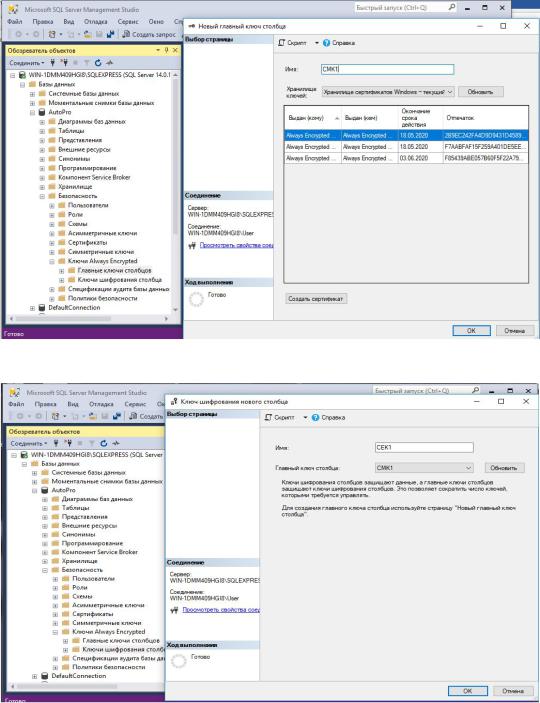This screenshot has height=703, width=540.
Task: Click 'Создать запрос' in SSMS toolbar behind CMK1 dialog
Action: (149, 34)
